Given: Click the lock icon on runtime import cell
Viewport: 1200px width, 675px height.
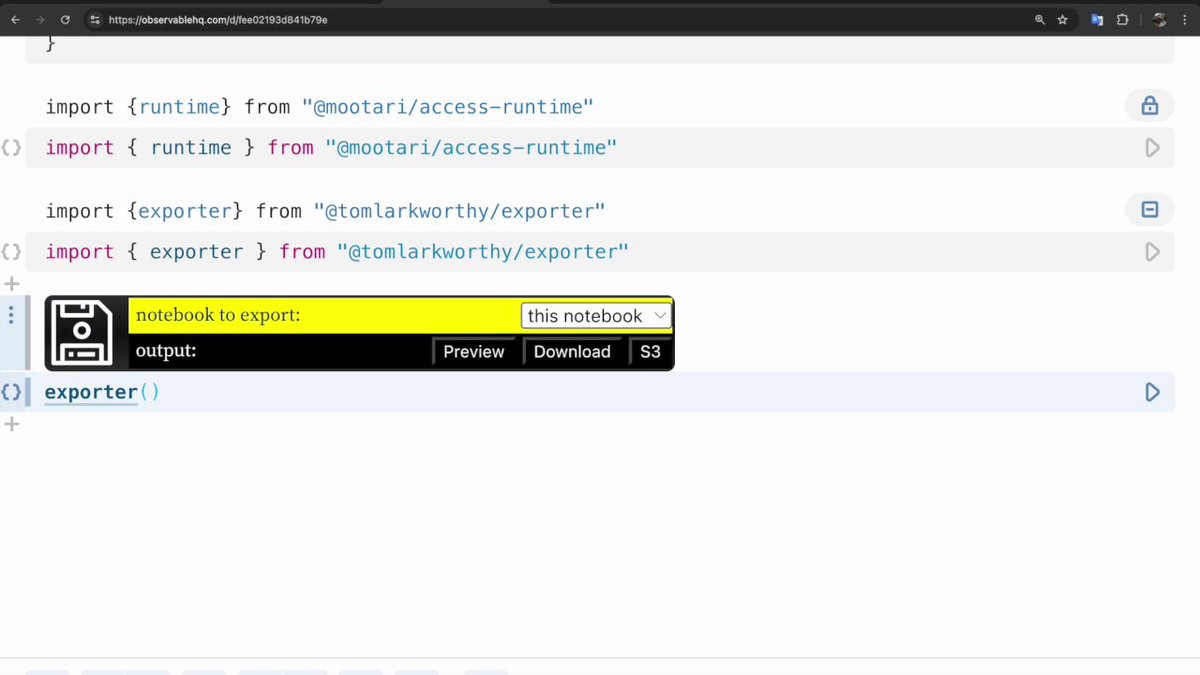Looking at the screenshot, I should (x=1150, y=105).
